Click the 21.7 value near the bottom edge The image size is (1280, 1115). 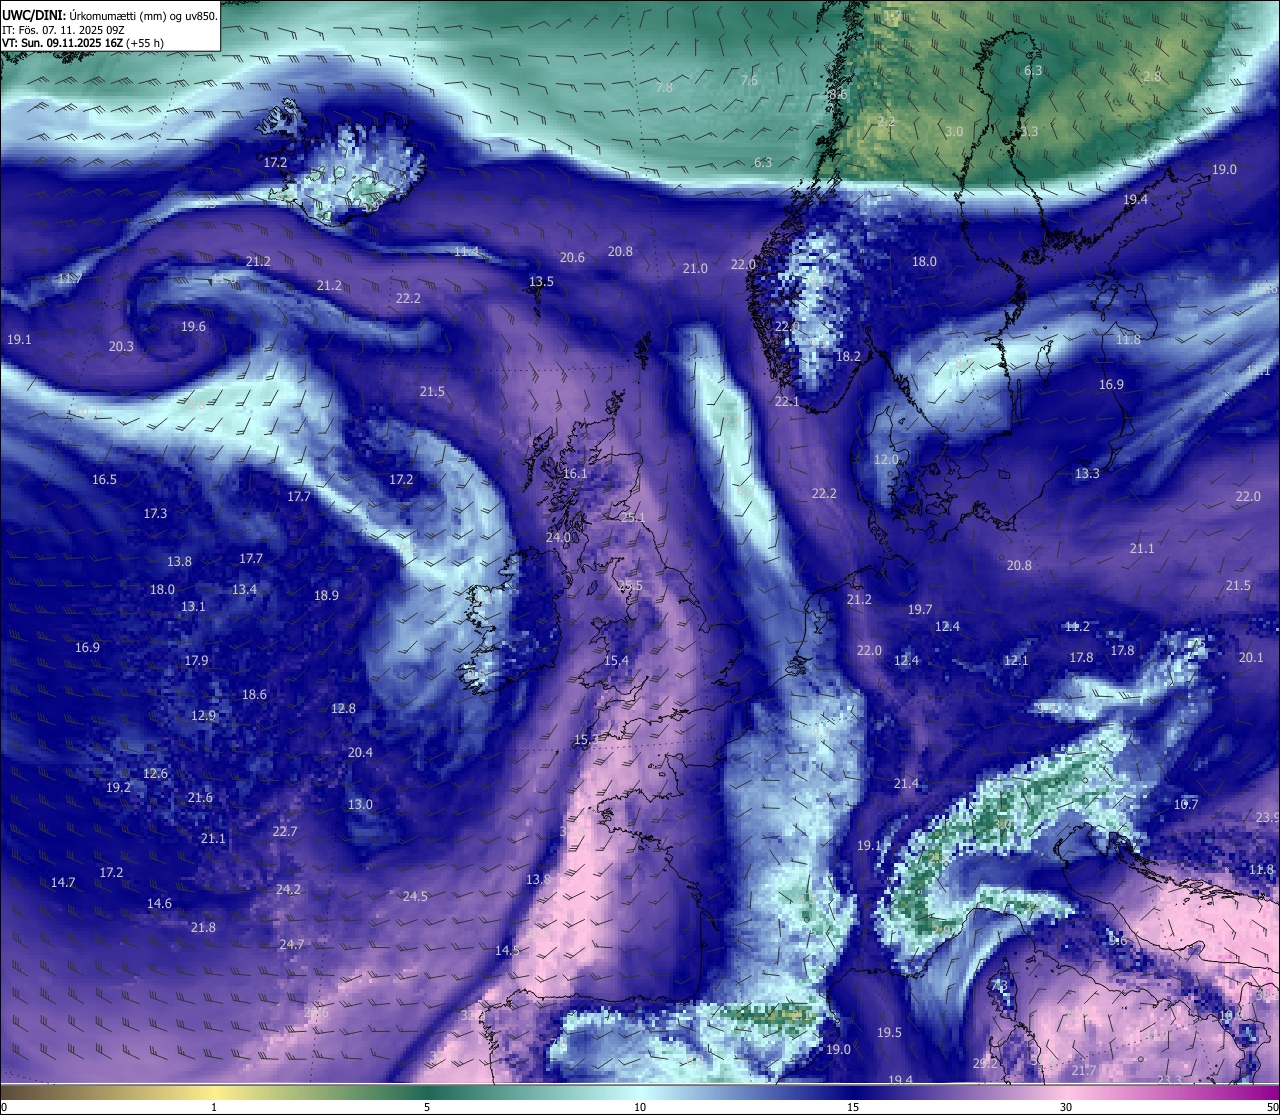coord(1084,1071)
